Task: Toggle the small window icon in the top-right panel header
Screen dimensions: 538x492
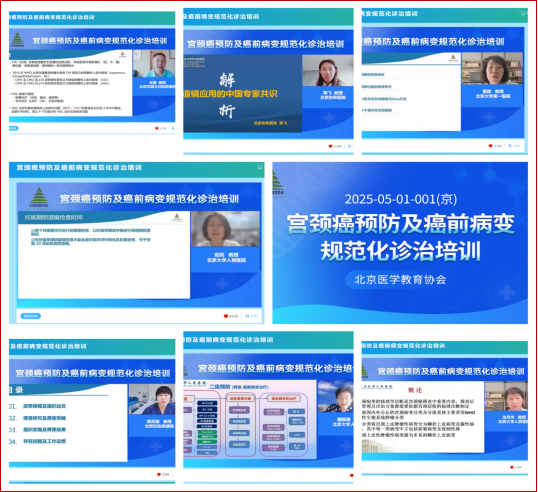Action: tap(523, 13)
